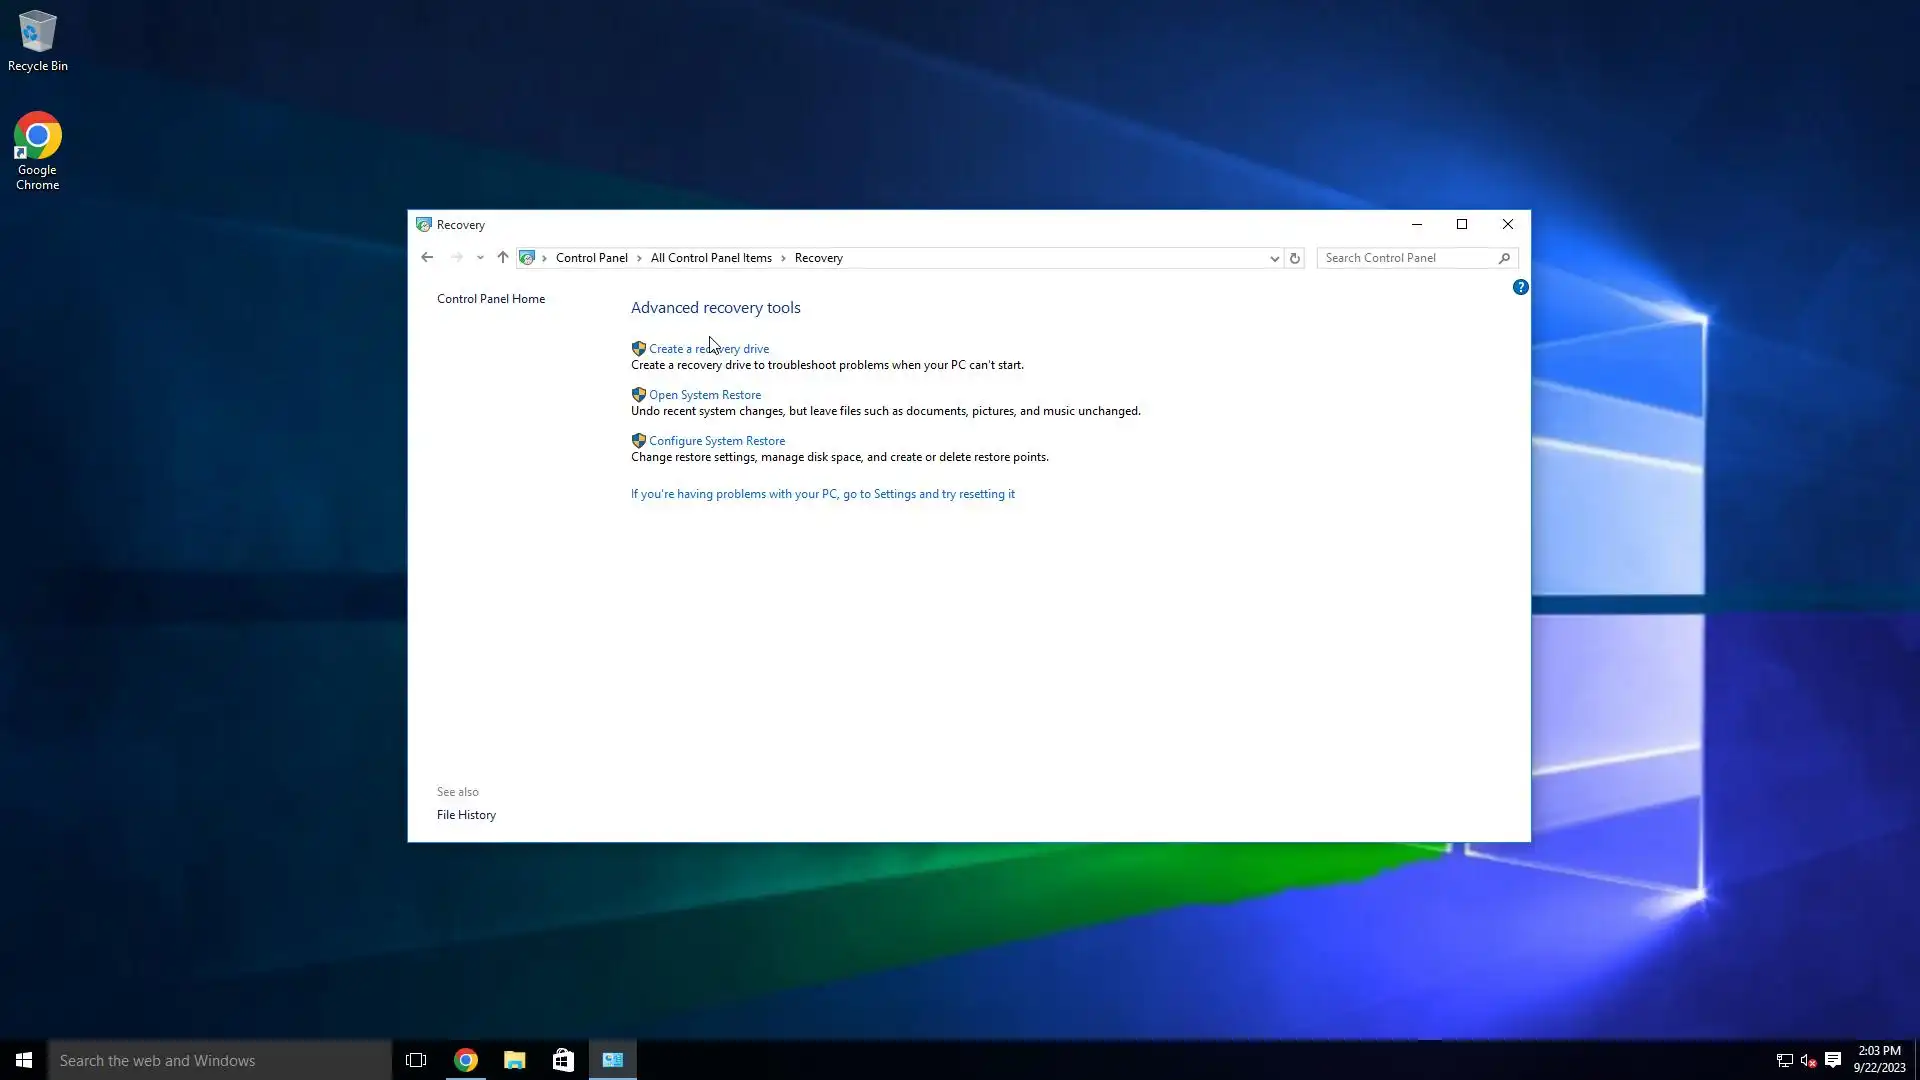Viewport: 1920px width, 1080px height.
Task: Open the Create a recovery drive link
Action: (x=708, y=349)
